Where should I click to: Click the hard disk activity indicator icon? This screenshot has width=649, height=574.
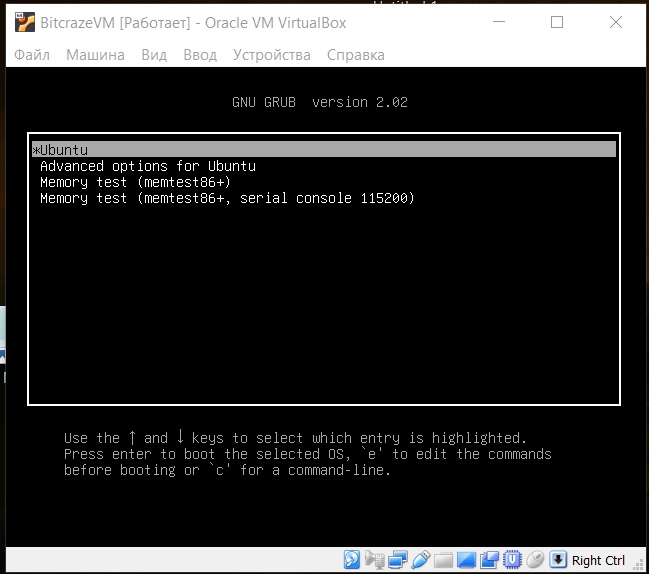352,560
